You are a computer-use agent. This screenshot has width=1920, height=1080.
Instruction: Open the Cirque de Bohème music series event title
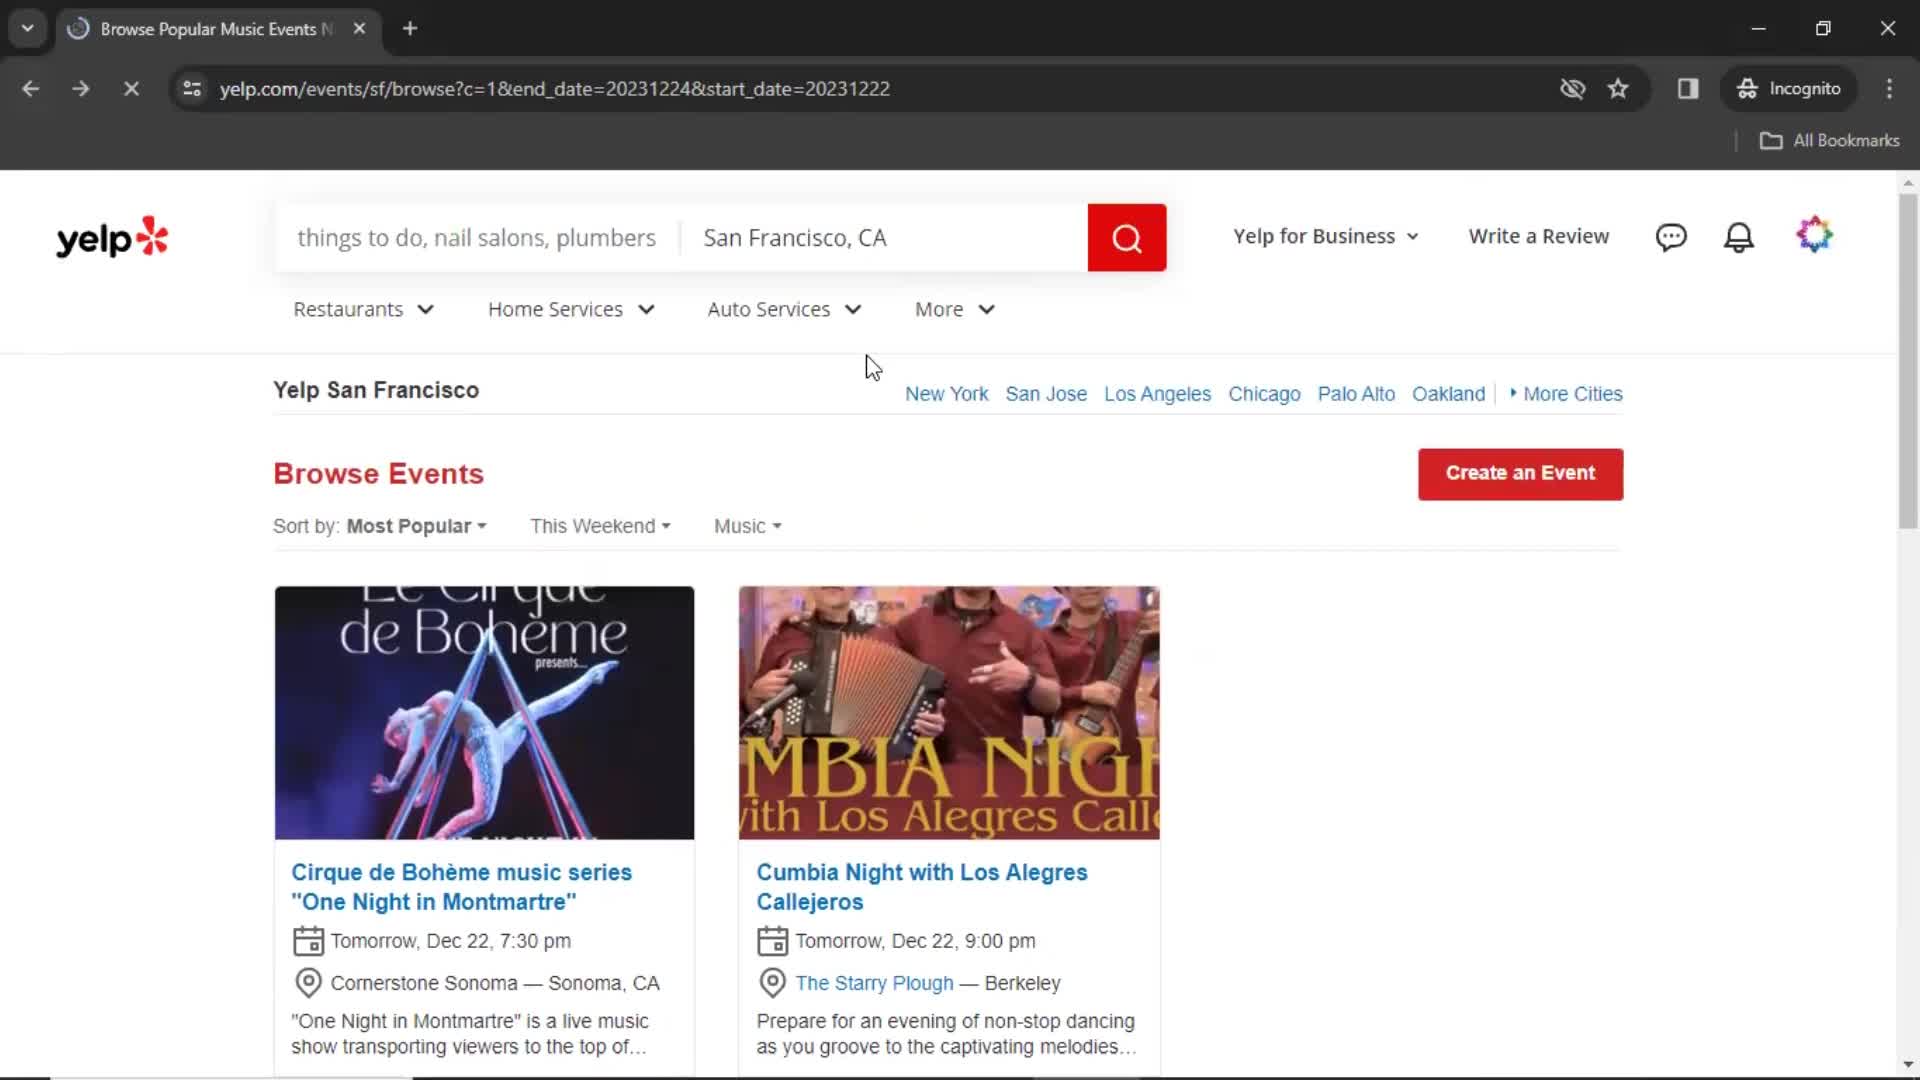461,887
